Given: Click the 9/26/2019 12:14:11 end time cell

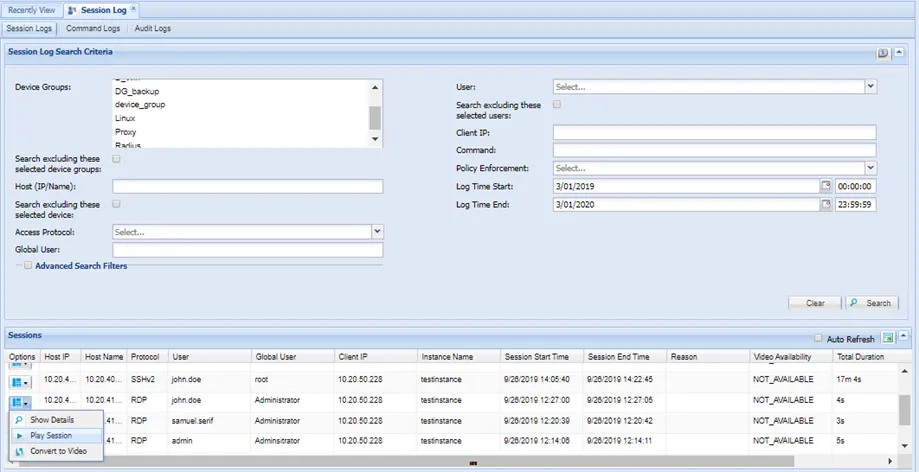Looking at the screenshot, I should (620, 440).
